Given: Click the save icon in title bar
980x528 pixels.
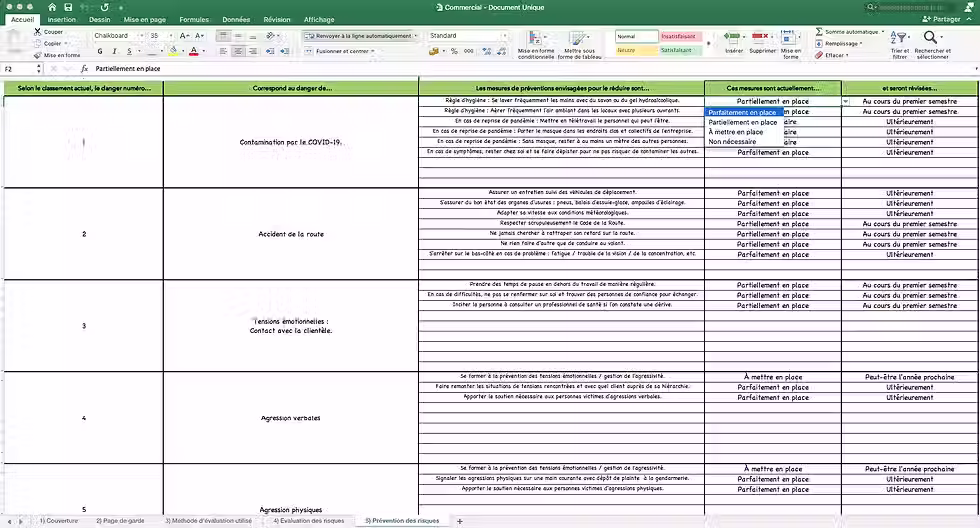Looking at the screenshot, I should [68, 7].
